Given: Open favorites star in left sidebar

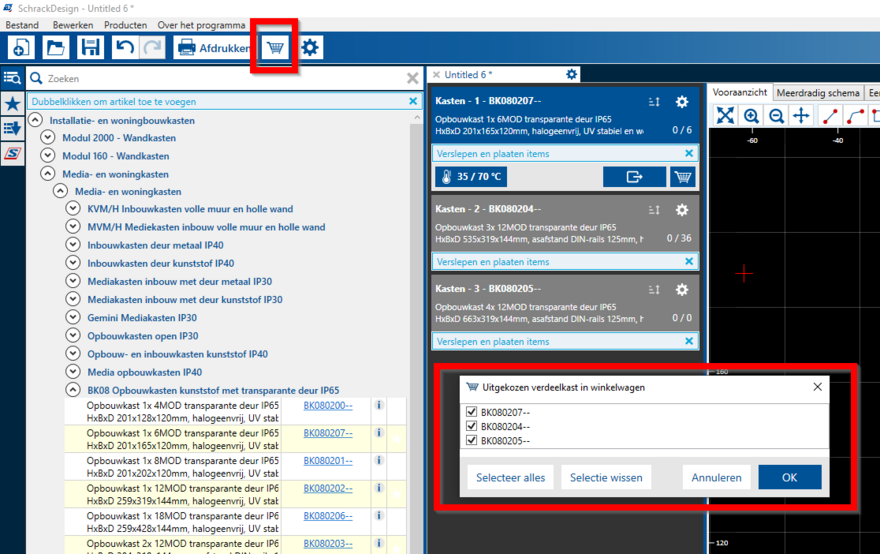Looking at the screenshot, I should (x=12, y=103).
